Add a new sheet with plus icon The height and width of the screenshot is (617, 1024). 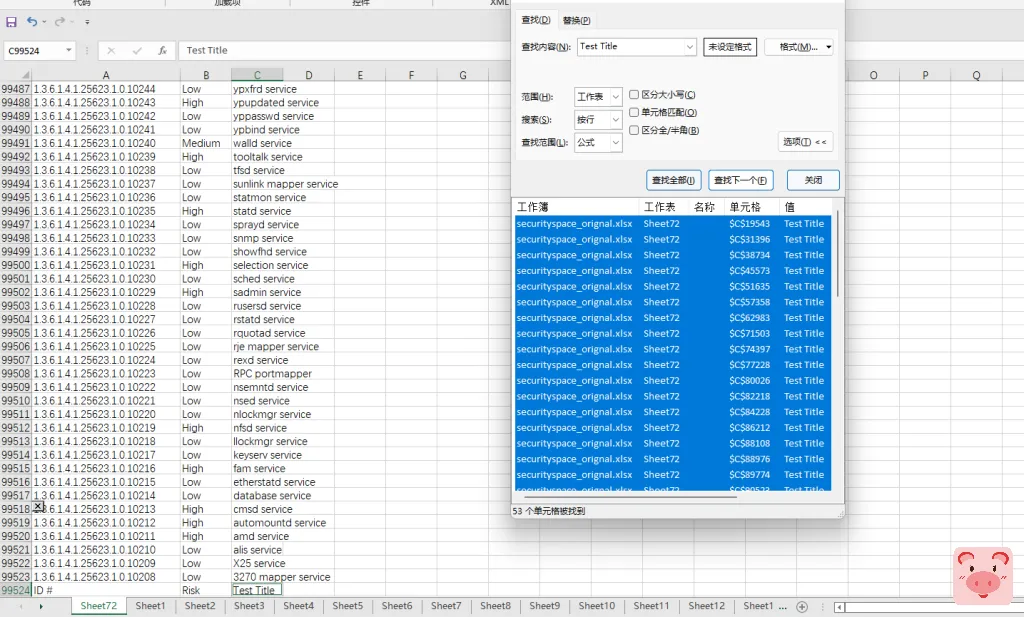802,607
